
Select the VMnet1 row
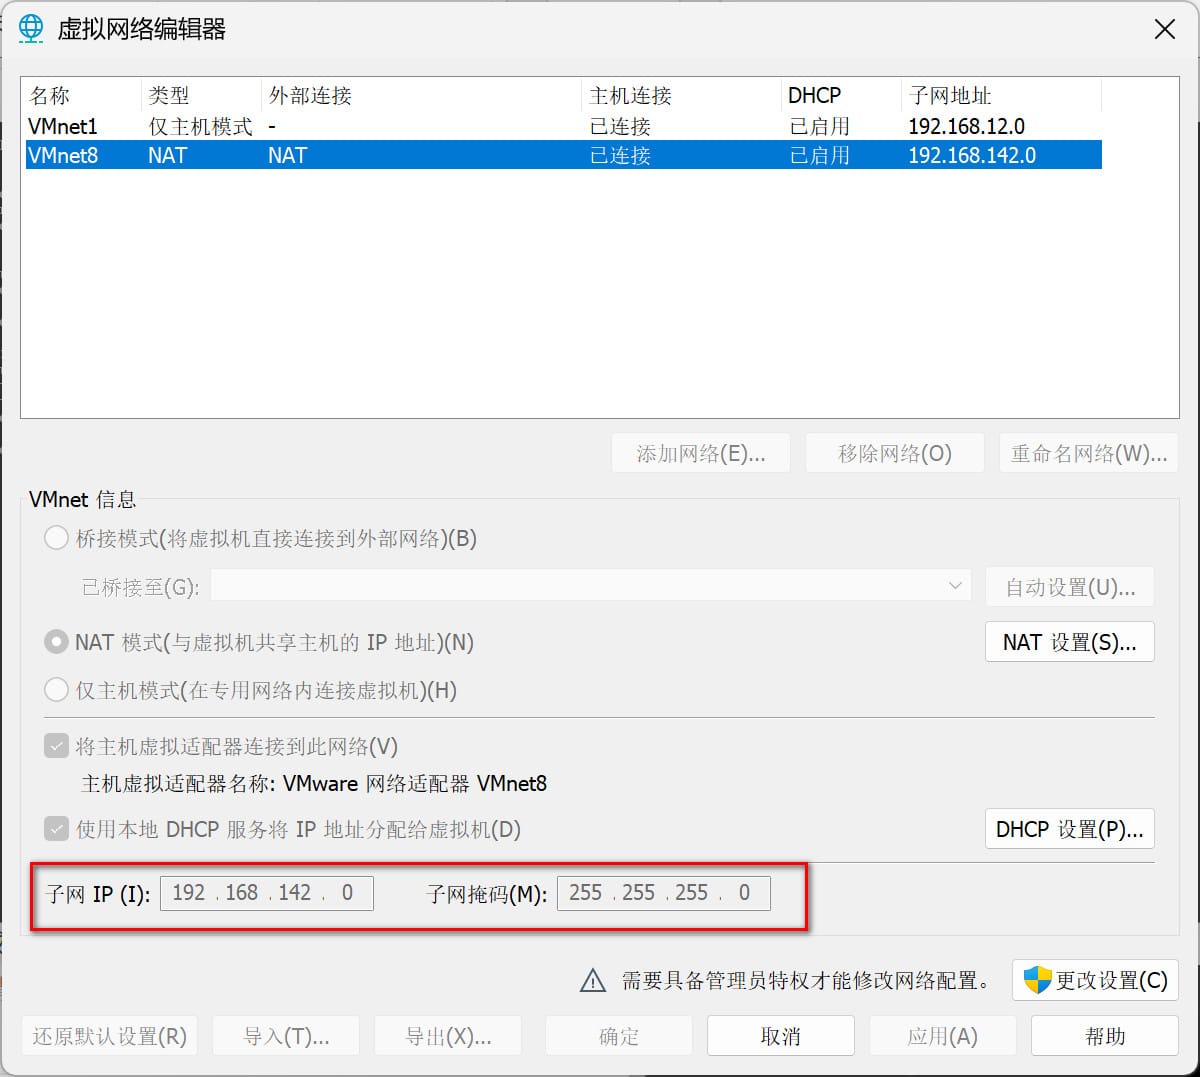tap(563, 126)
